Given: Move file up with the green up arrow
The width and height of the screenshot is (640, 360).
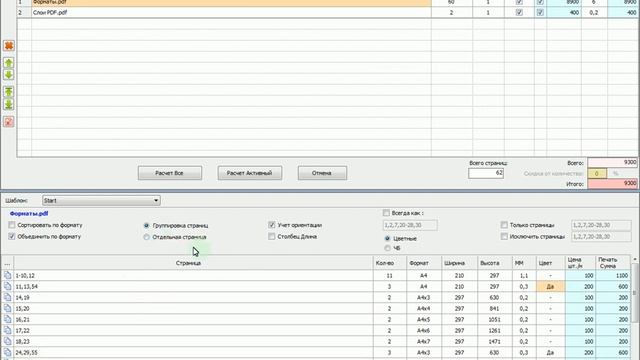Looking at the screenshot, I should [9, 63].
